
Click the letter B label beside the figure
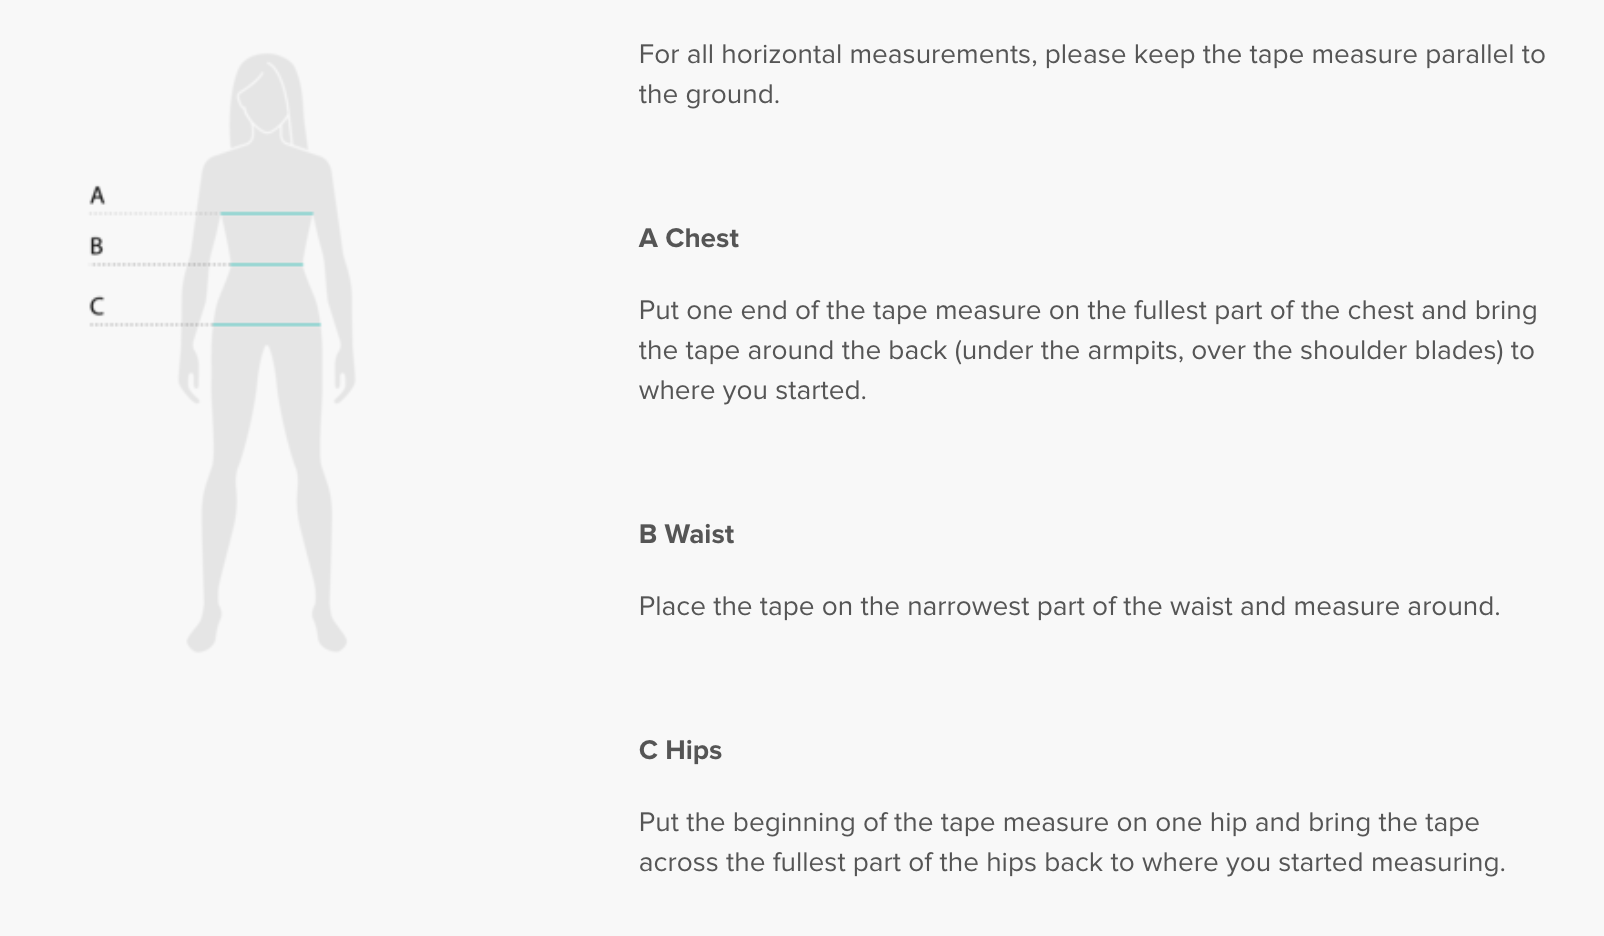[x=96, y=246]
